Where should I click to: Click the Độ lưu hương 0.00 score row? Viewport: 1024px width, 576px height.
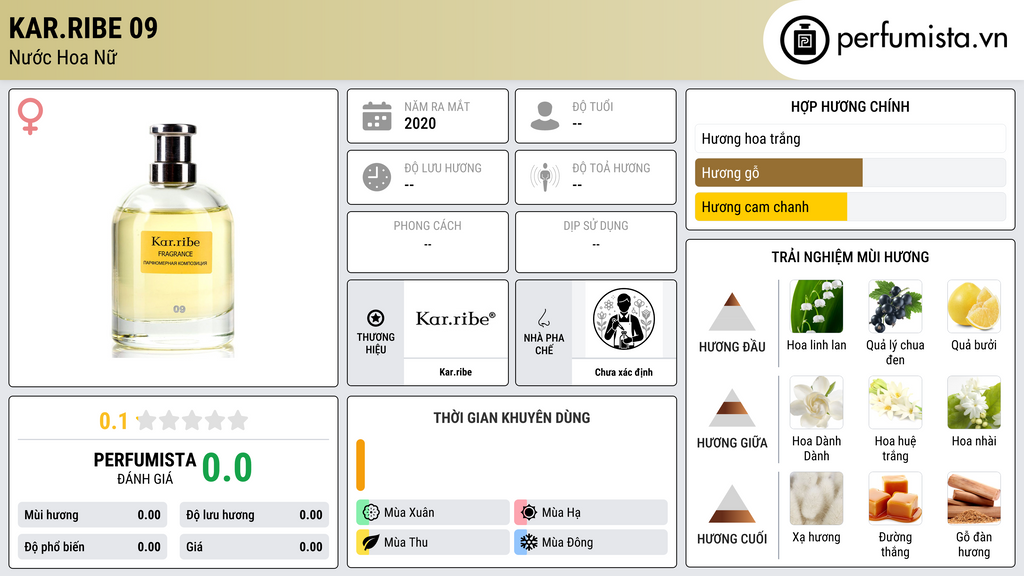[254, 515]
